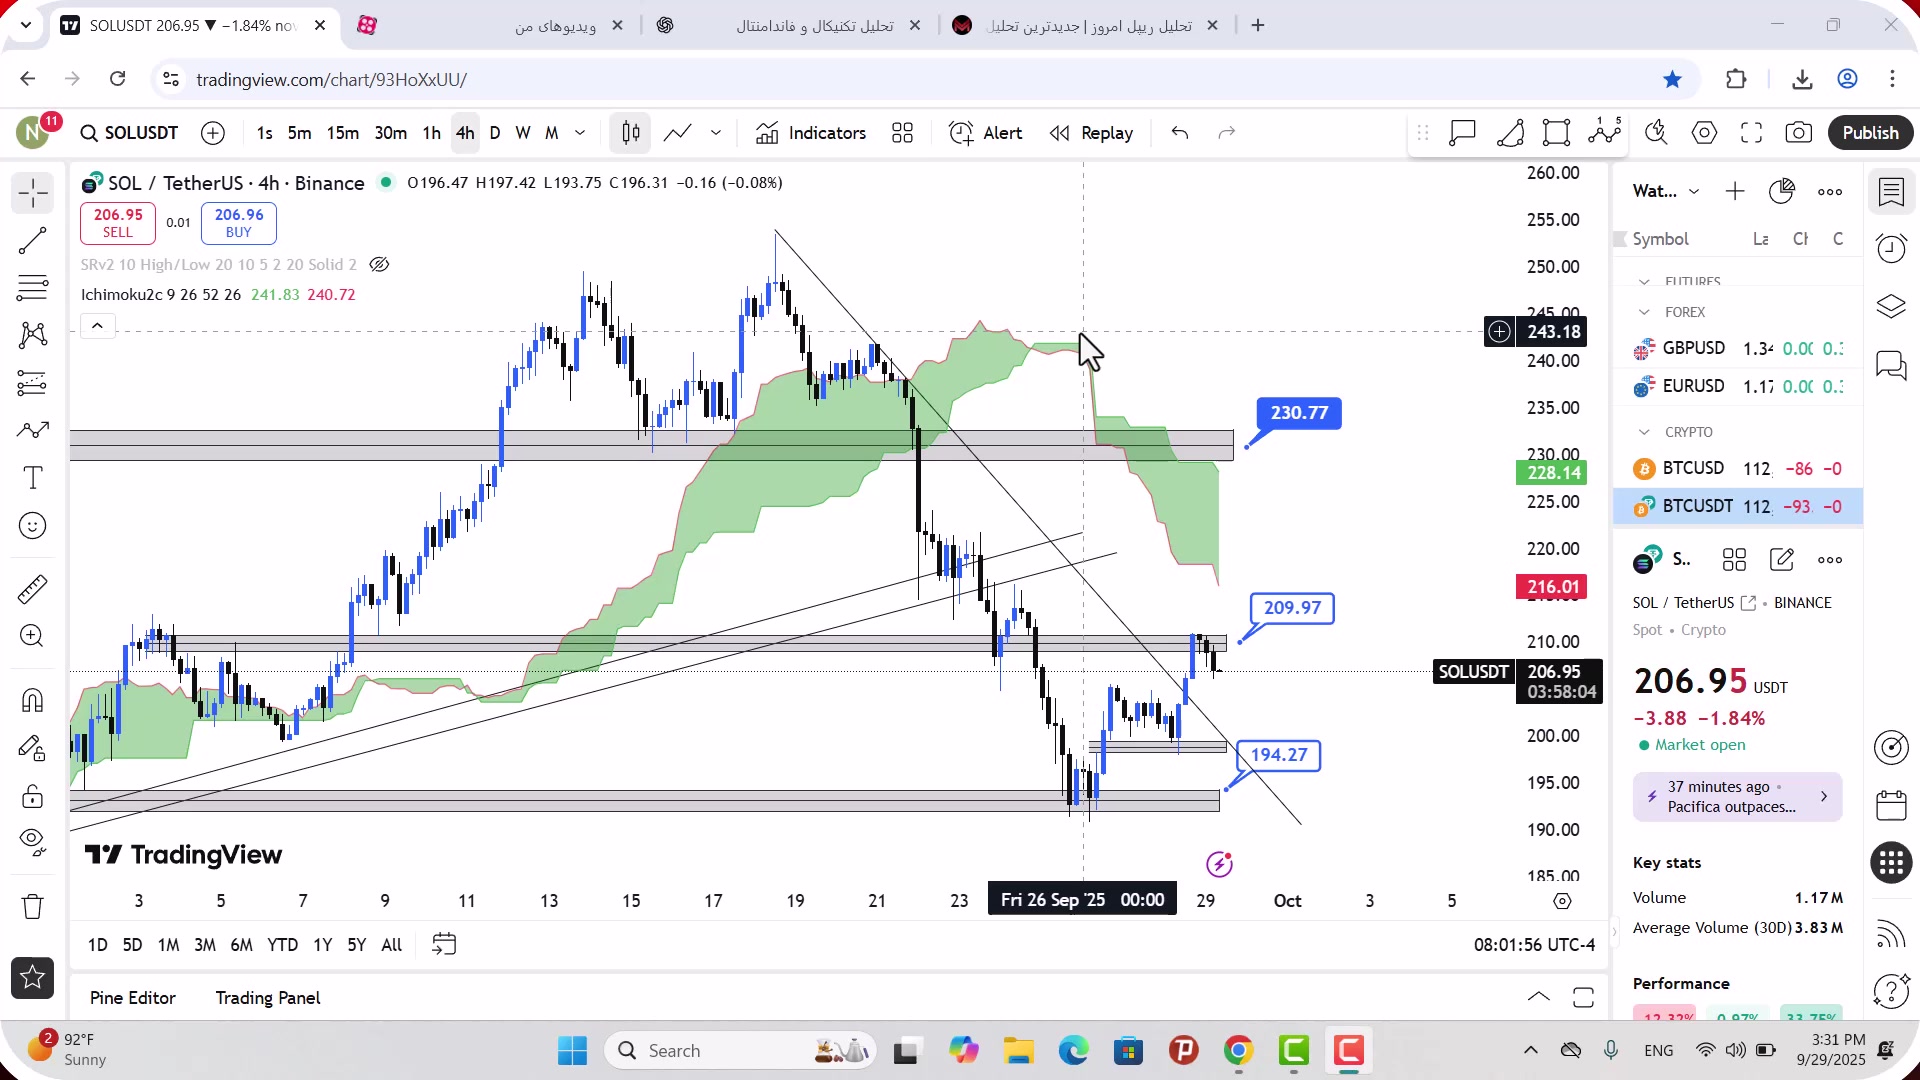This screenshot has width=1920, height=1080.
Task: Open watchlist advanced view pie icon
Action: (1782, 191)
